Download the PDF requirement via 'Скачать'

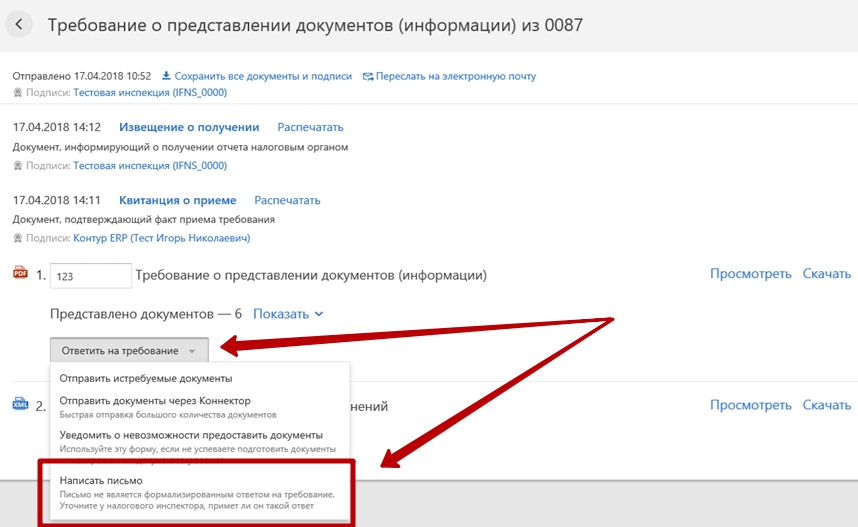pyautogui.click(x=826, y=274)
